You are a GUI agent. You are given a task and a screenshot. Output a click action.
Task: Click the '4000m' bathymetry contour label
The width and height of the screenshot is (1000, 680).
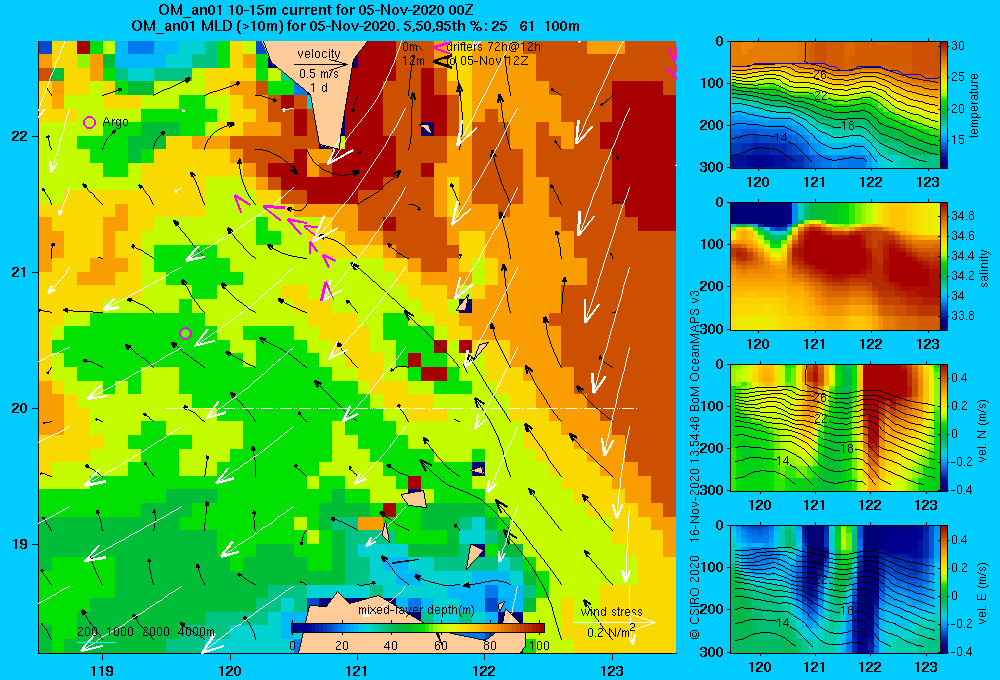coord(196,632)
